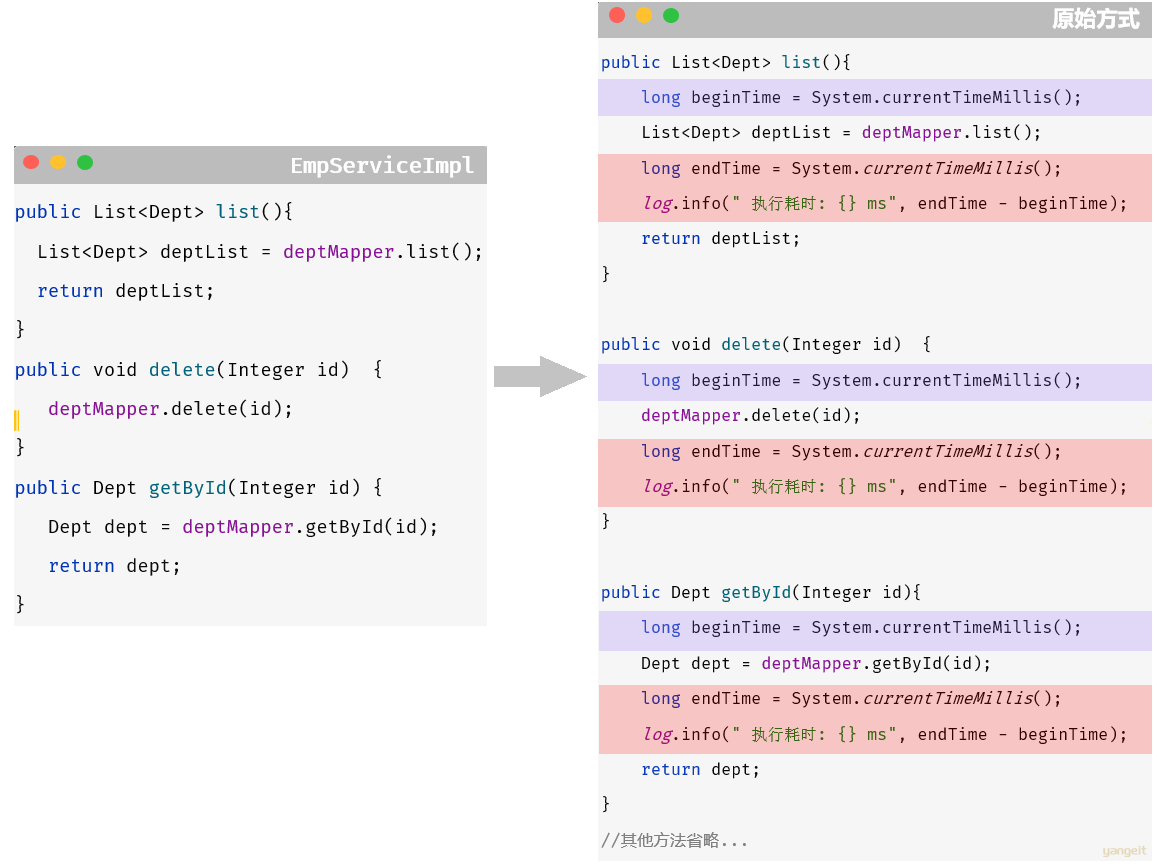Click the EmpServiceImpl window title
Viewport: 1157px width, 867px height.
click(x=382, y=165)
